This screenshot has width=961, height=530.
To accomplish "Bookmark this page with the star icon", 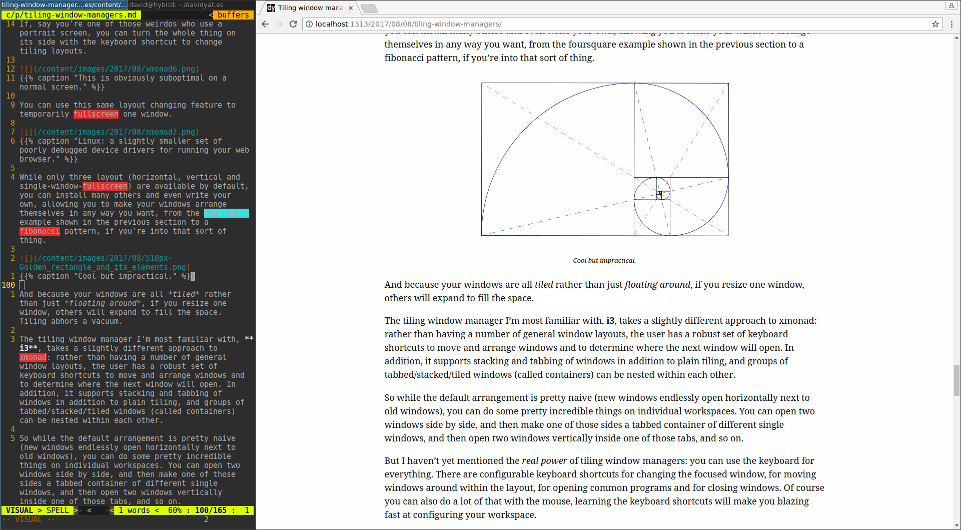I will pos(935,24).
